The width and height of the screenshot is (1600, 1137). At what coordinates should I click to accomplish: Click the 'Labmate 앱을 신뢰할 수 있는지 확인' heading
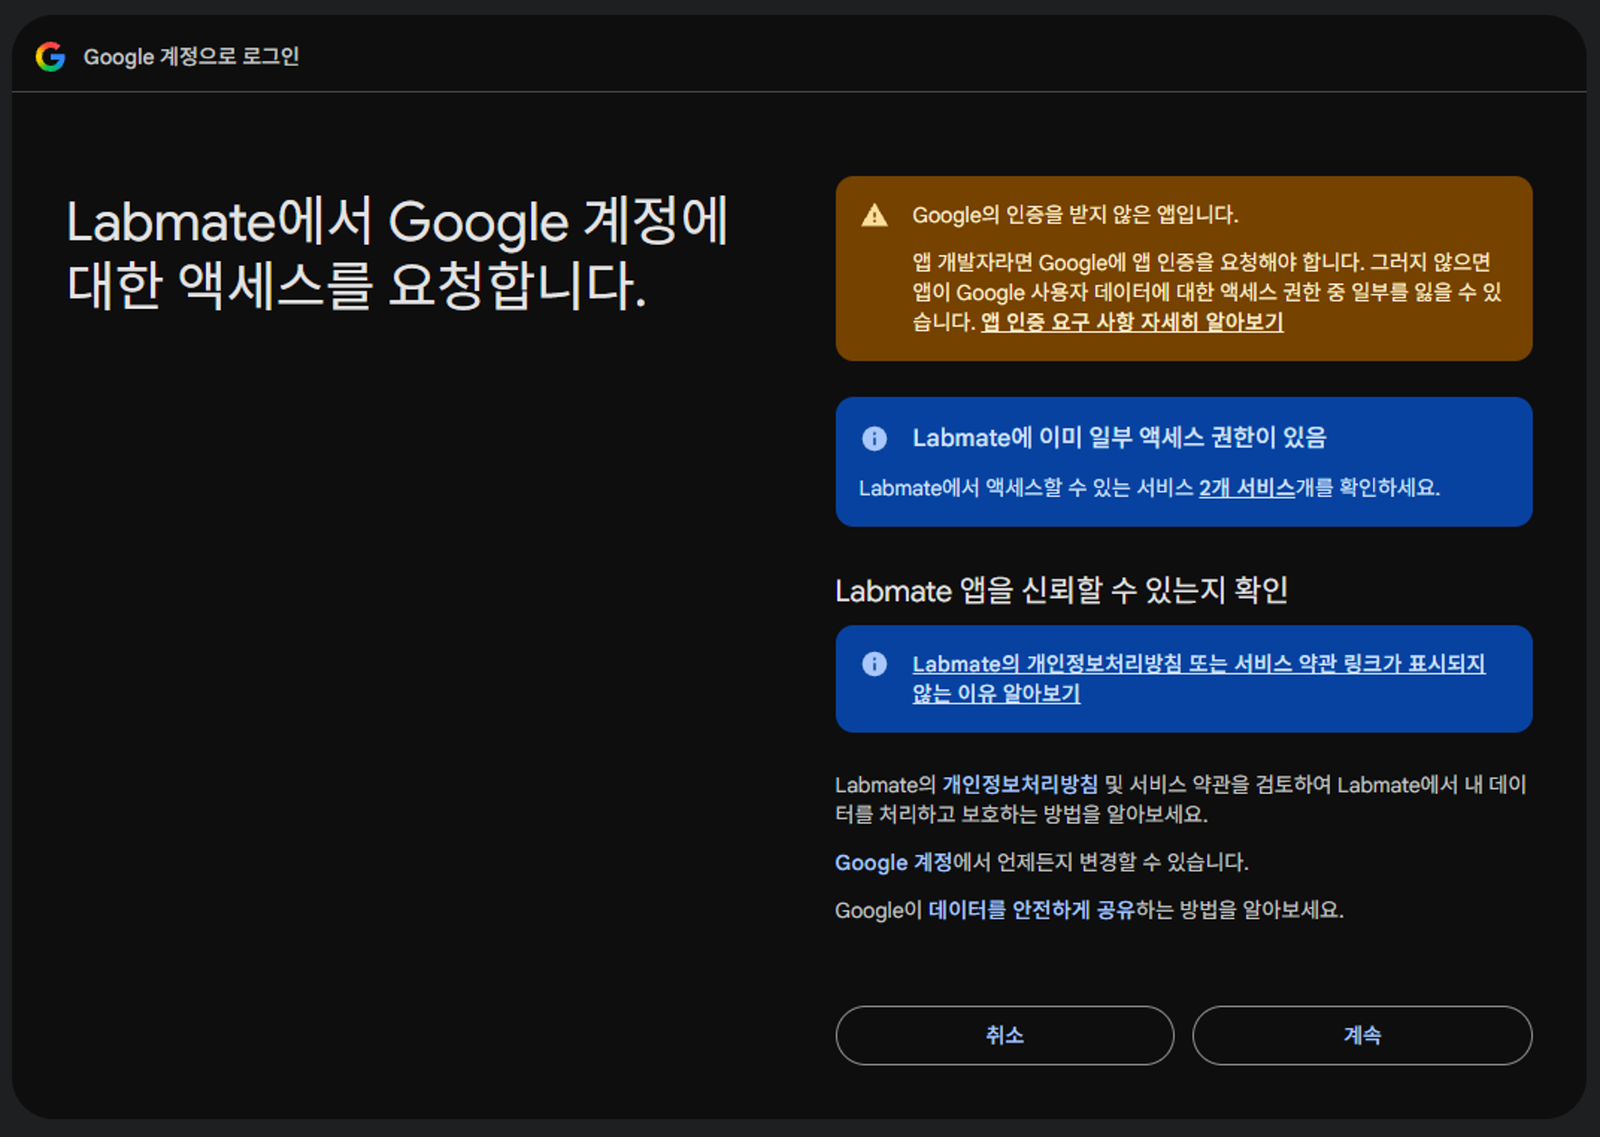(x=1061, y=590)
